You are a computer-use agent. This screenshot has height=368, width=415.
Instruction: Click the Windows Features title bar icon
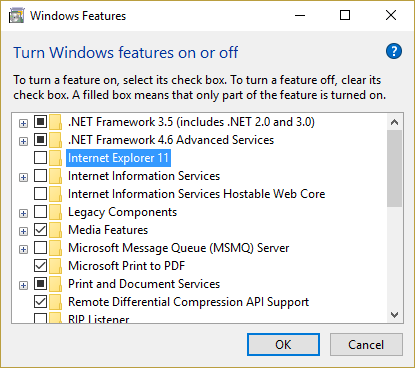click(x=17, y=16)
